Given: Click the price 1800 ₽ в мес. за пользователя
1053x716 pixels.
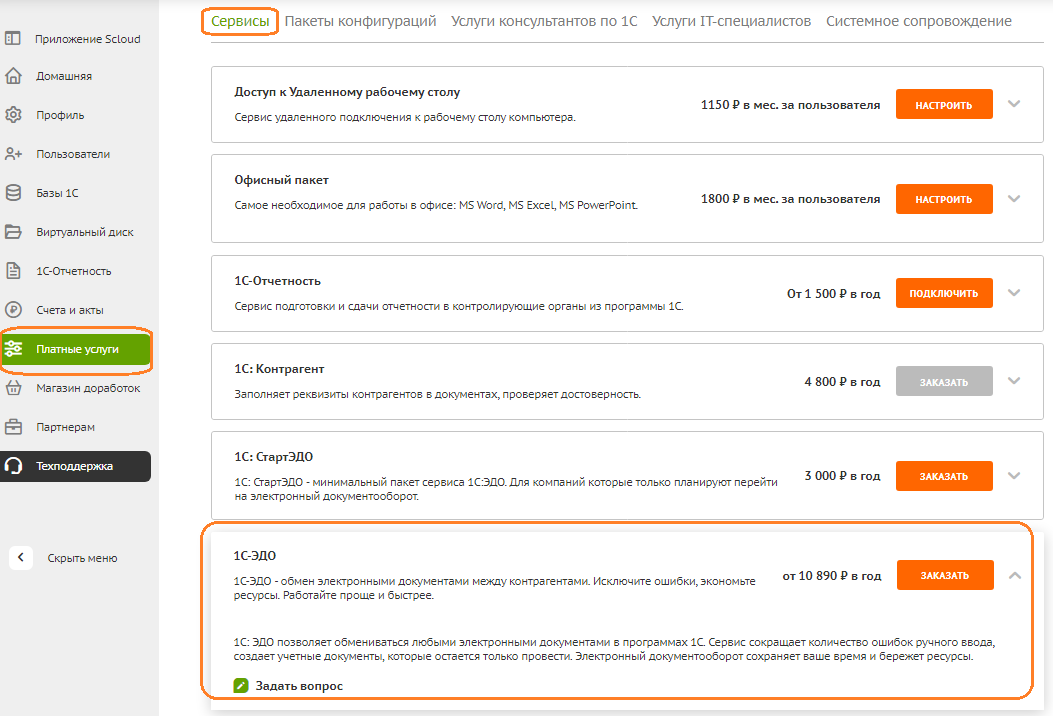Looking at the screenshot, I should 790,199.
